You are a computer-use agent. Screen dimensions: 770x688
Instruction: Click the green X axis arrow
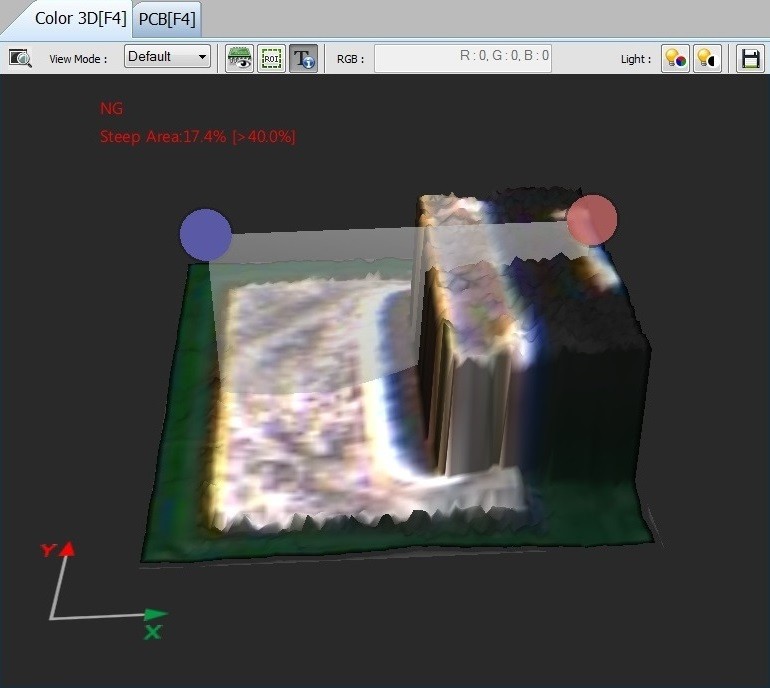(156, 614)
